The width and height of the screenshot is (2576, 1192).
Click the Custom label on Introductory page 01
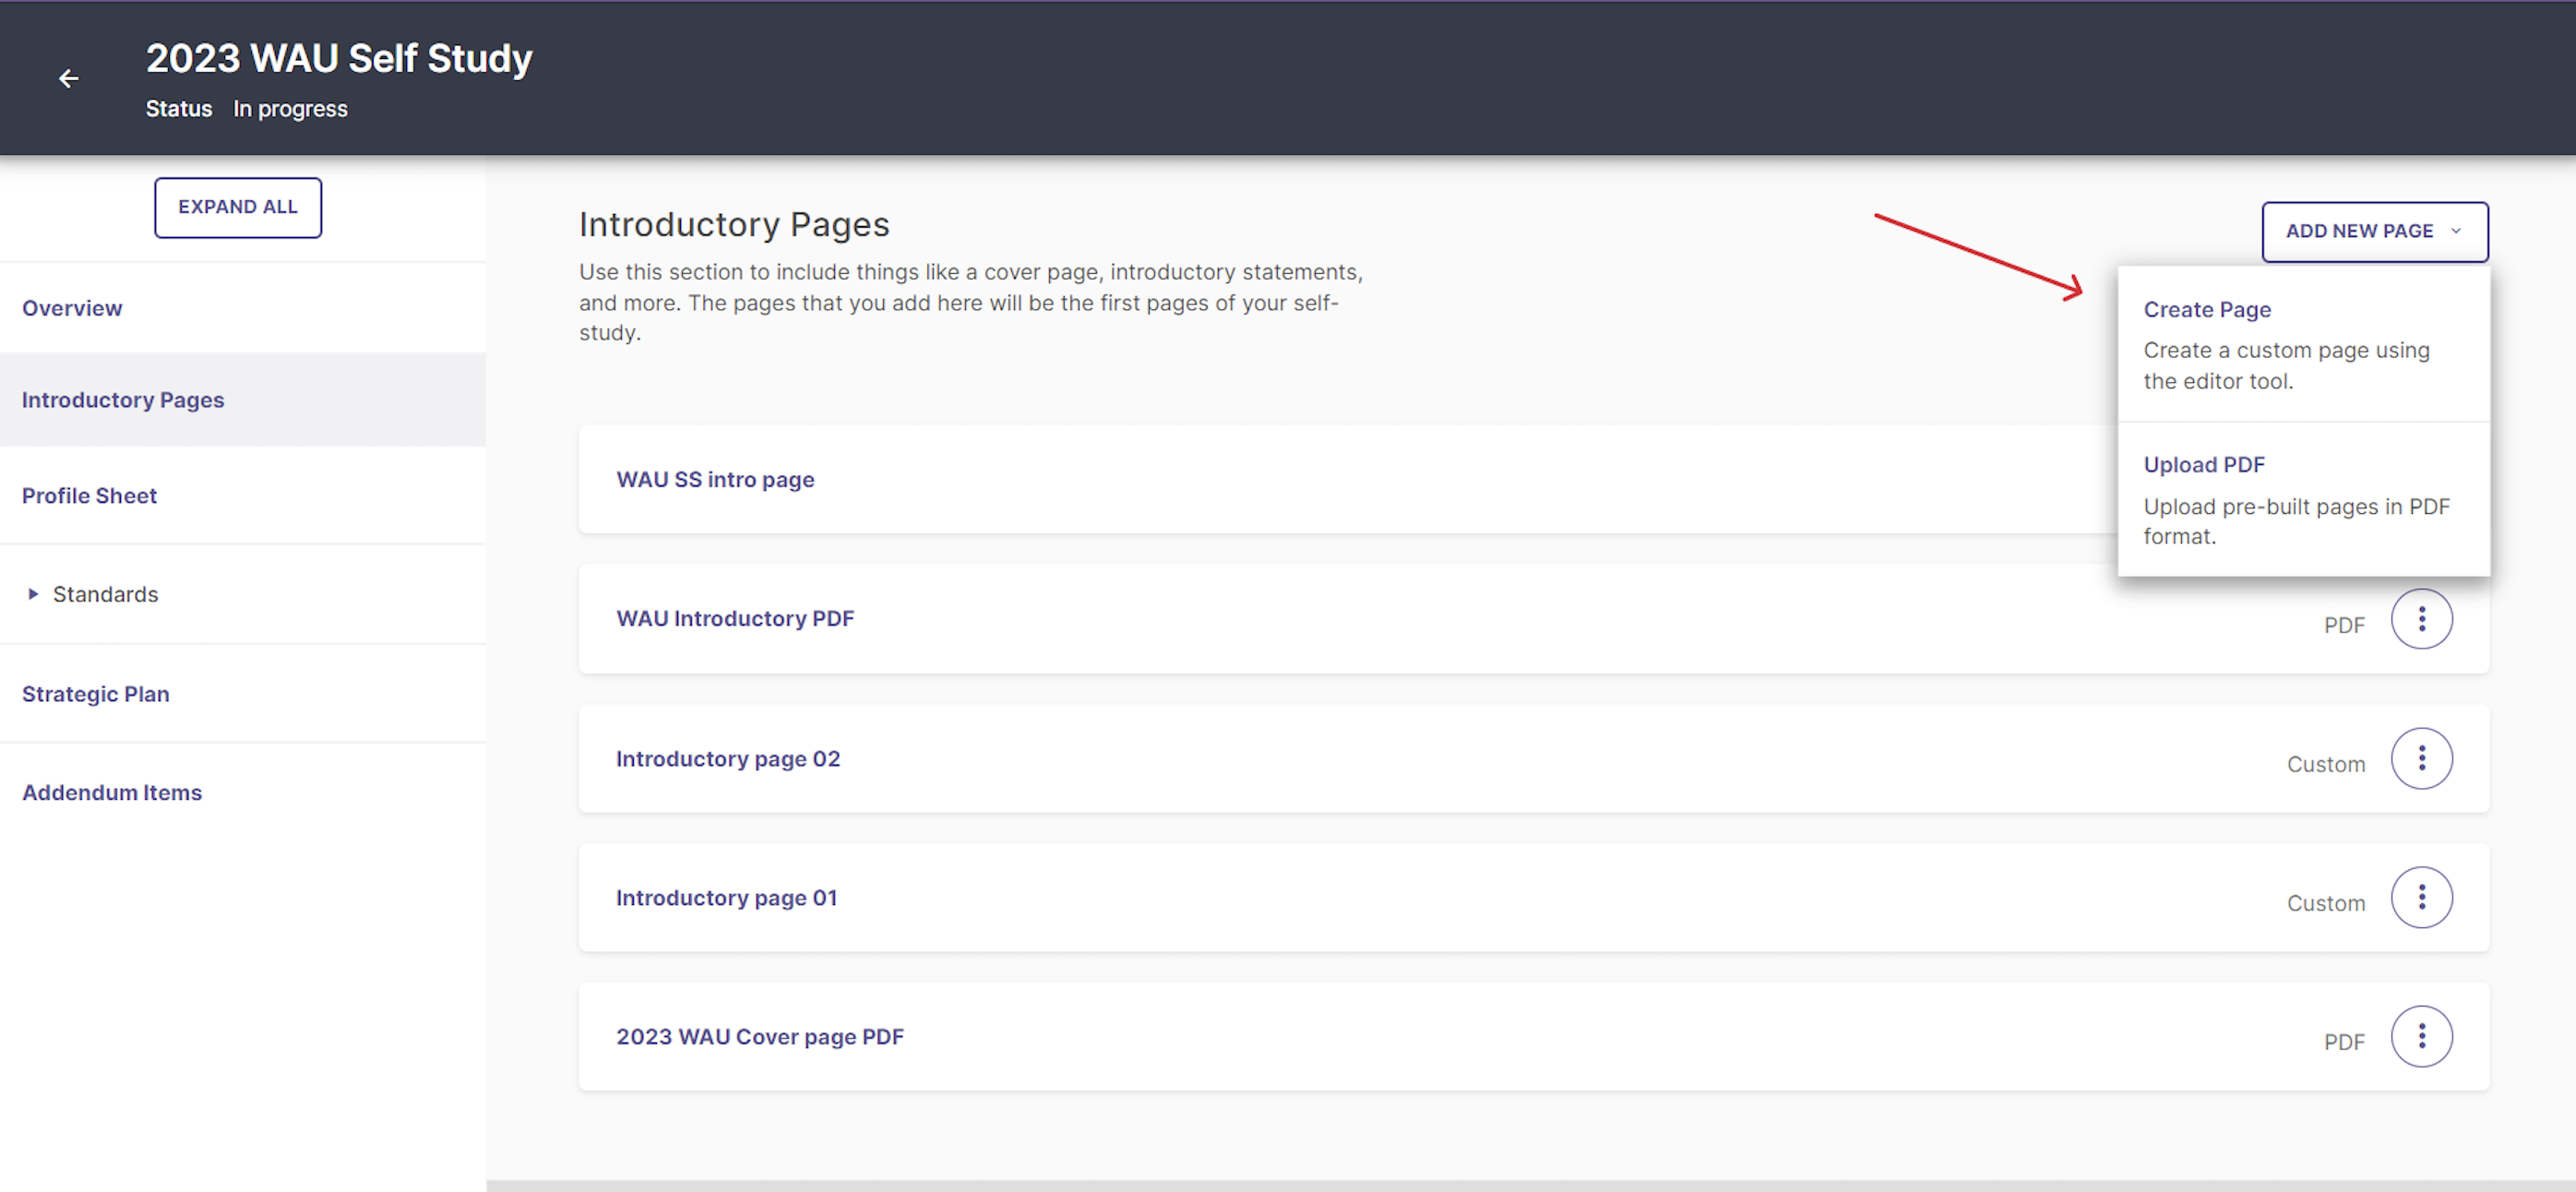(2326, 903)
